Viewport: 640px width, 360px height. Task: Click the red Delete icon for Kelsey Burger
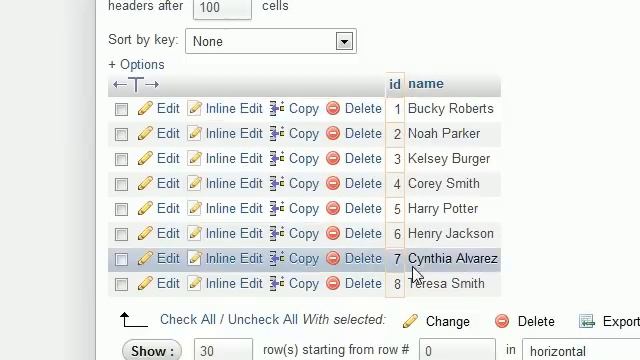click(333, 158)
